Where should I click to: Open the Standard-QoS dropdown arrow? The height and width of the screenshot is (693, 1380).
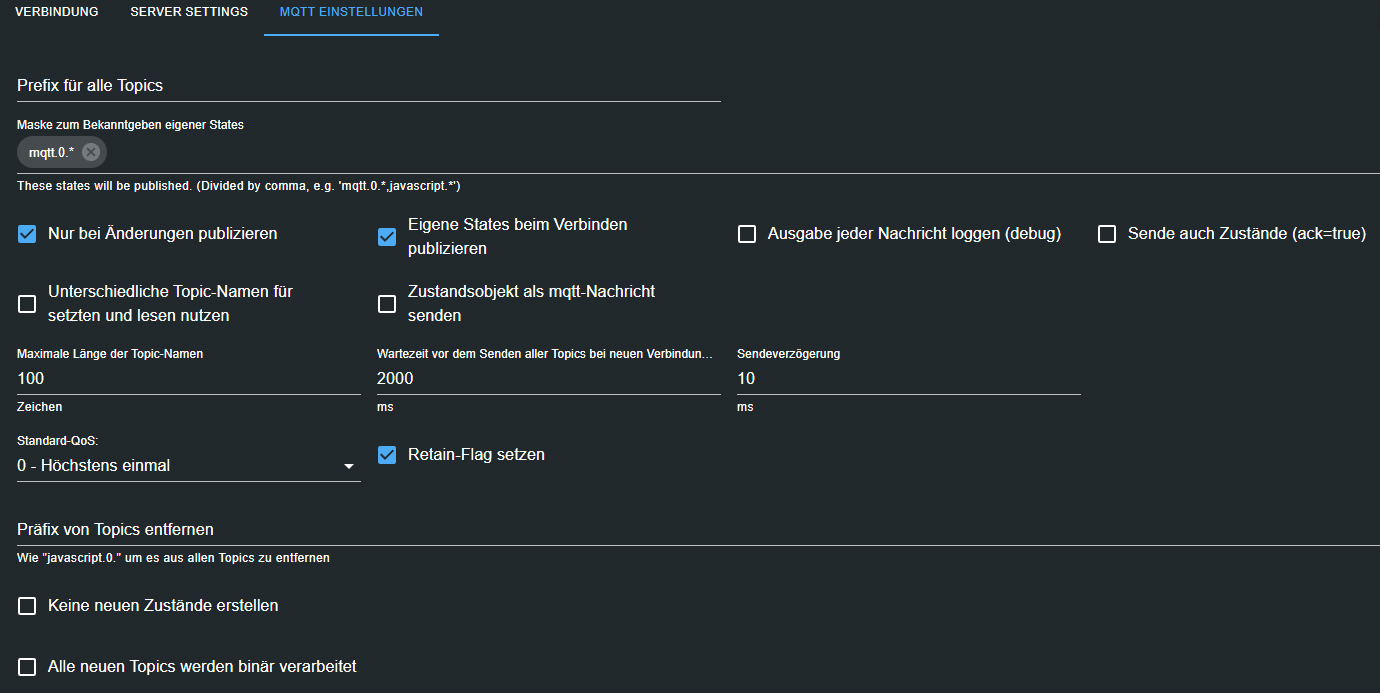pyautogui.click(x=349, y=466)
